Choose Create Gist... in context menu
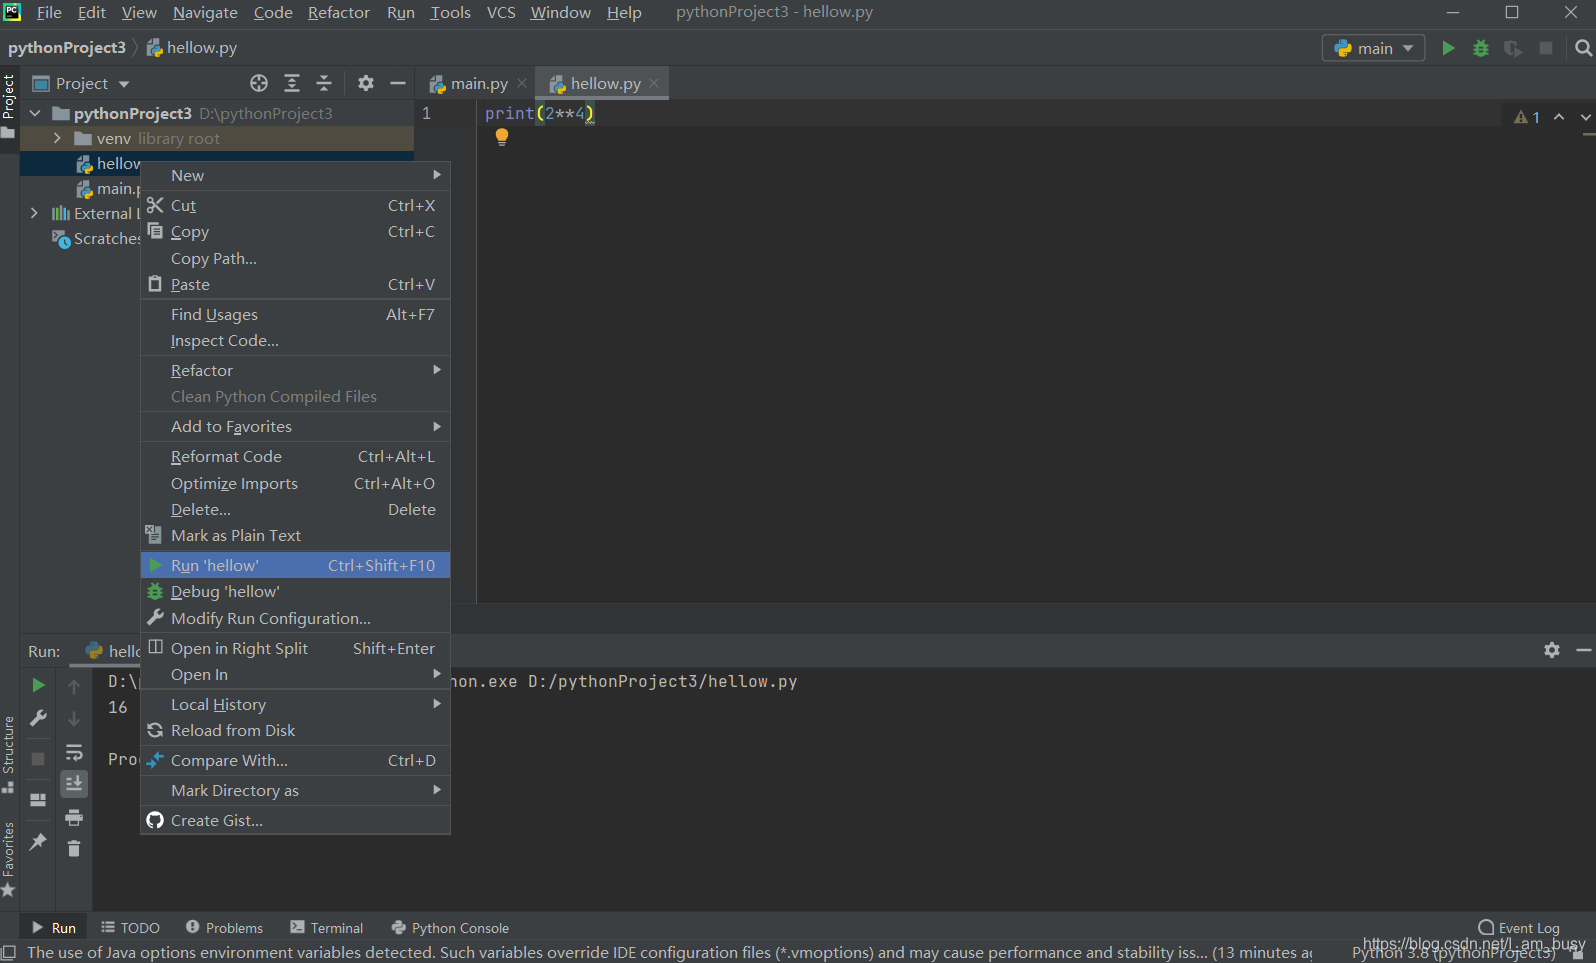The width and height of the screenshot is (1596, 963). tap(295, 820)
